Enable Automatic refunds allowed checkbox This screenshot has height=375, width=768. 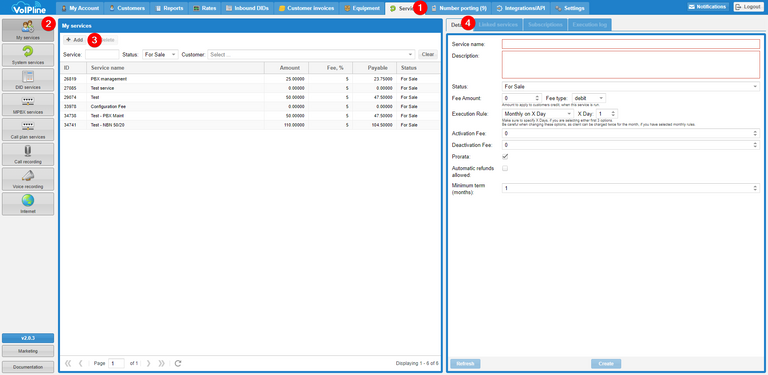tap(505, 168)
